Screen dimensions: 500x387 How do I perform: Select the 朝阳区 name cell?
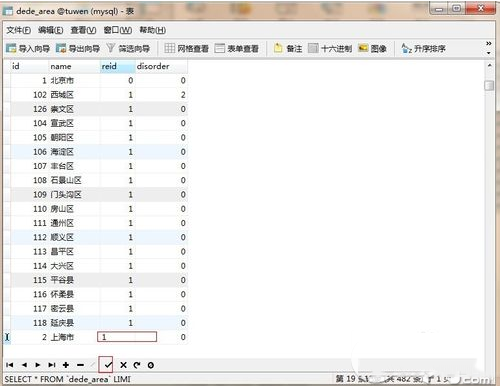click(75, 137)
